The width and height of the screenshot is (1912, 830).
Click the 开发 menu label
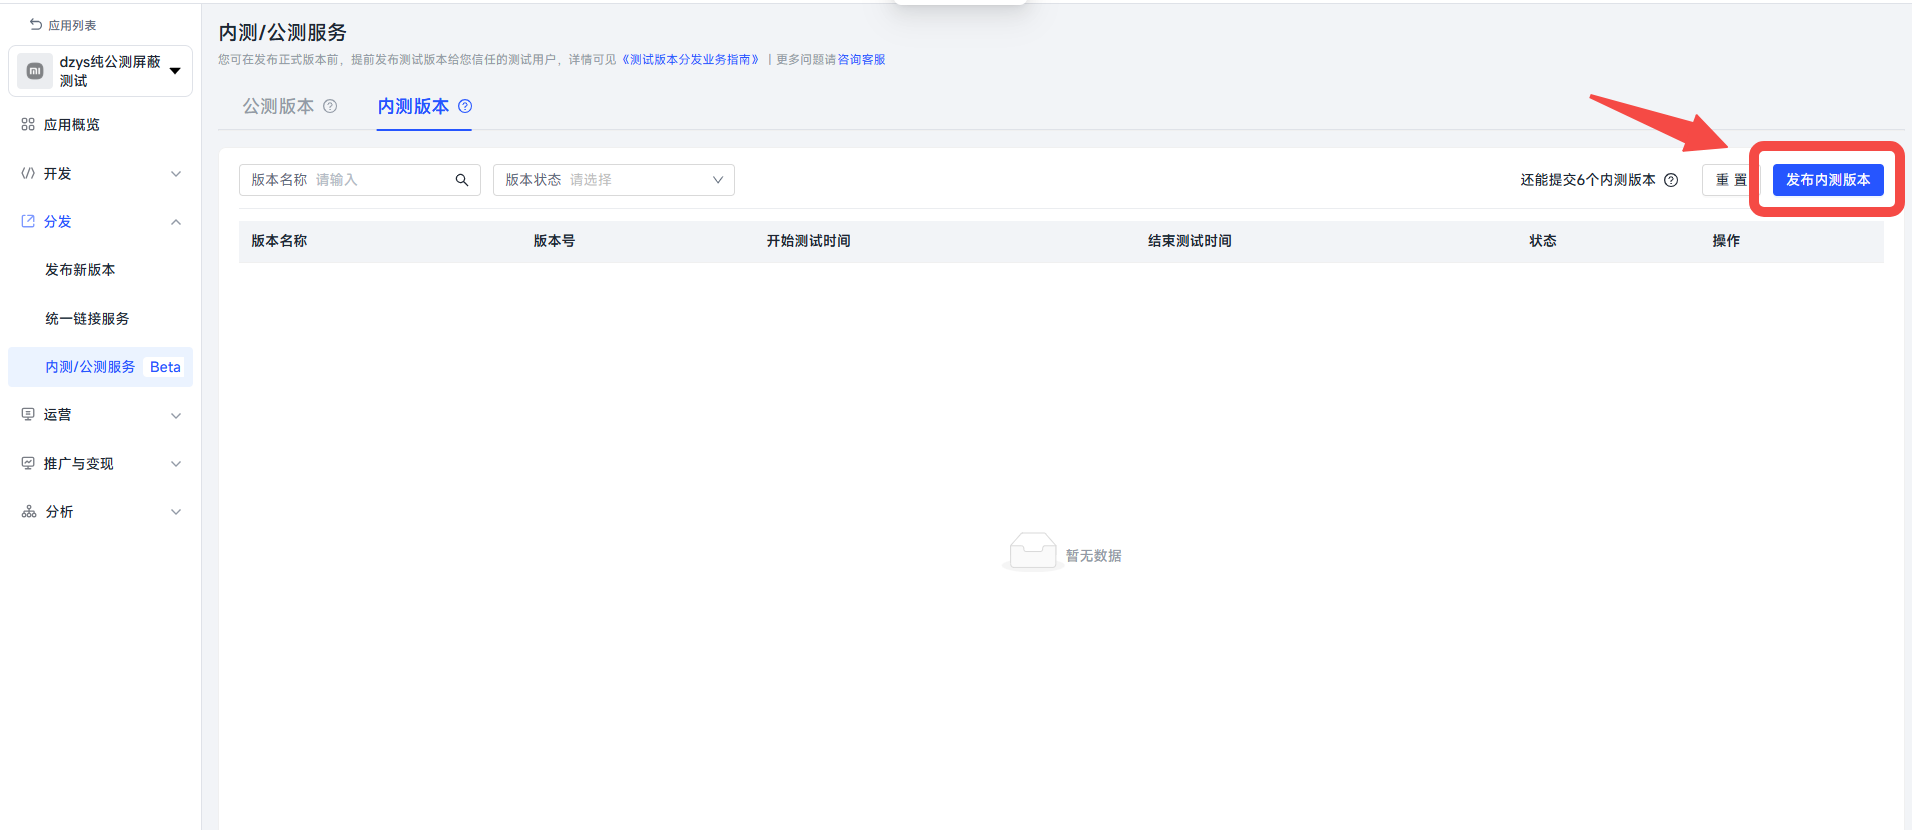click(57, 174)
